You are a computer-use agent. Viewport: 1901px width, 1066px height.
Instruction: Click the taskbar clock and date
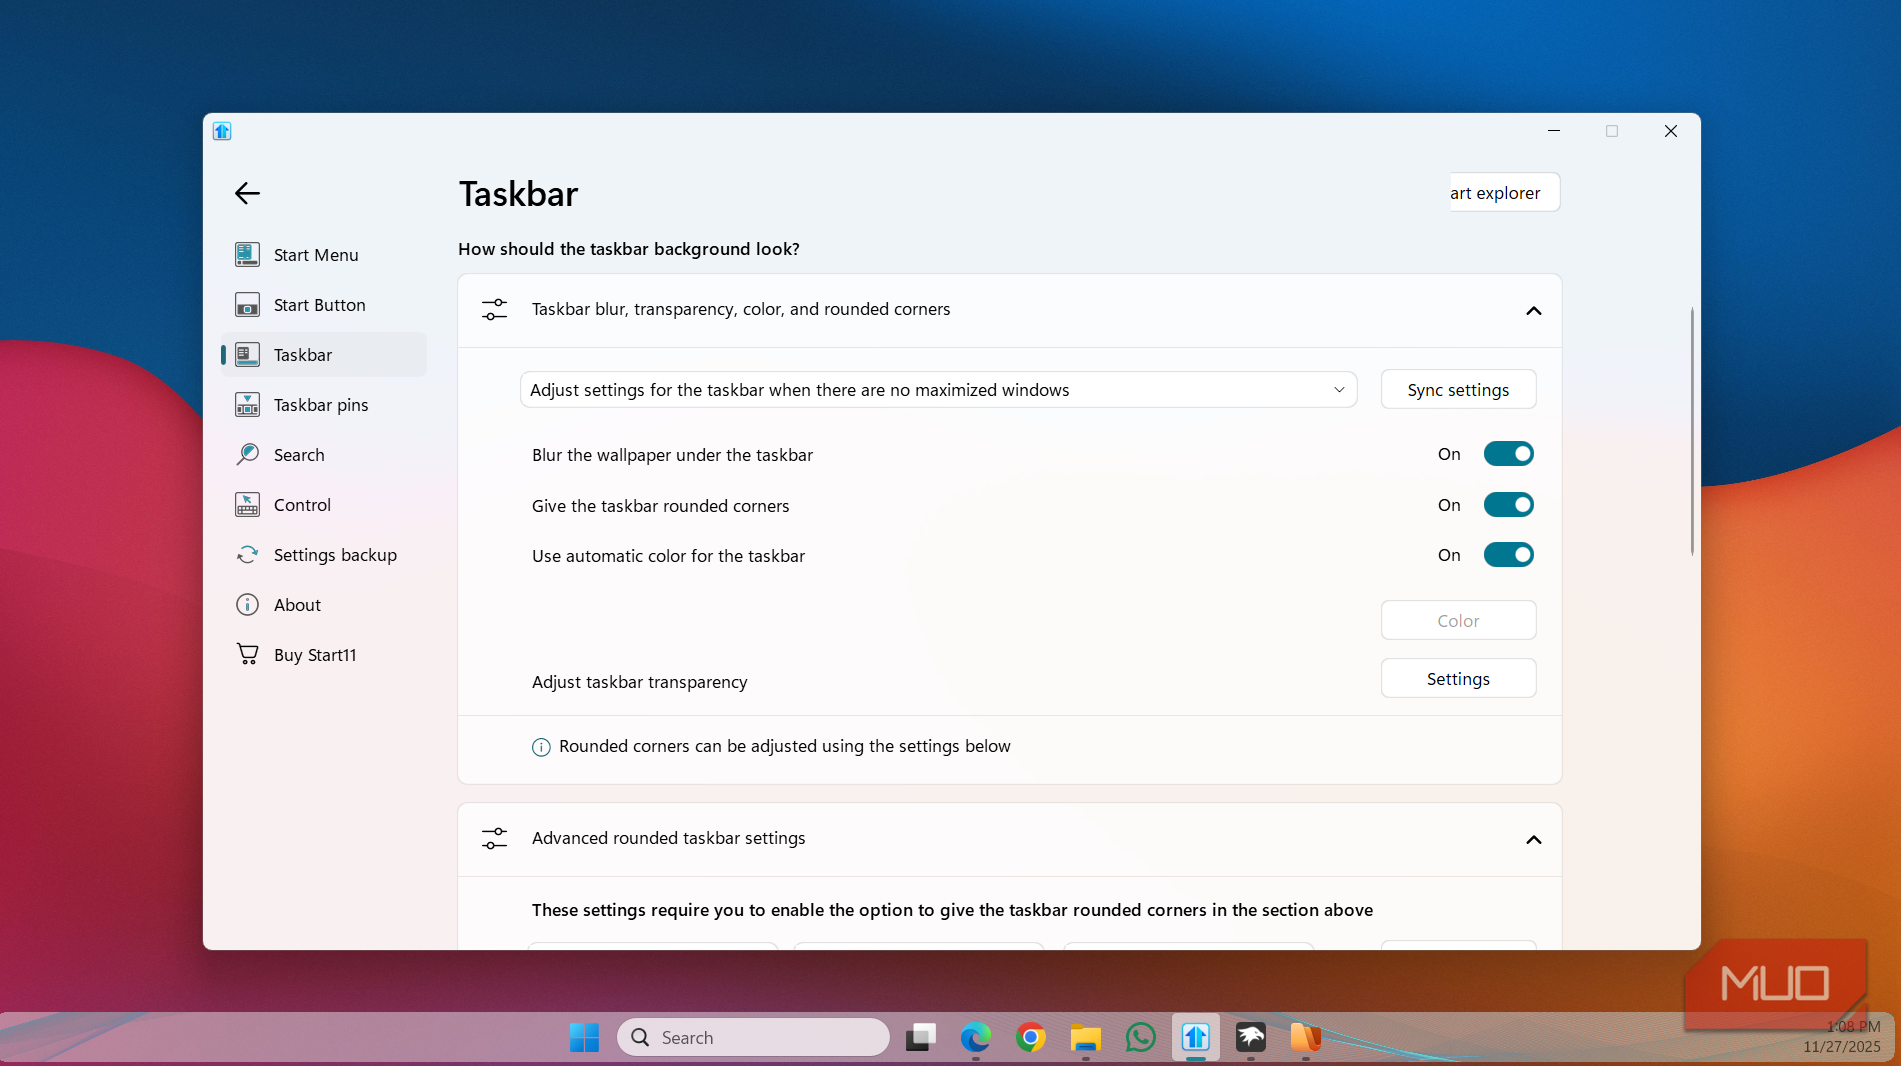point(1843,1037)
